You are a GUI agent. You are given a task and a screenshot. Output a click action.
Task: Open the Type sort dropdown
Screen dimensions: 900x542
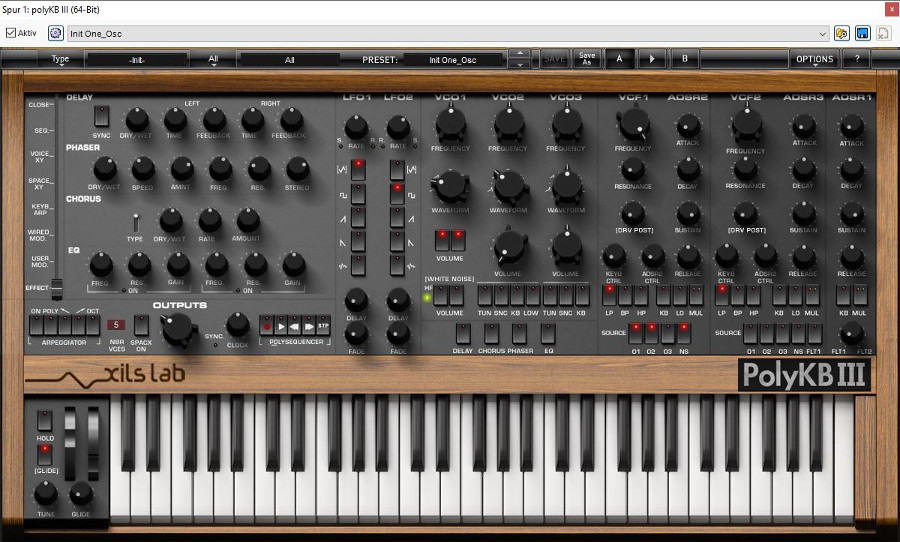point(60,59)
